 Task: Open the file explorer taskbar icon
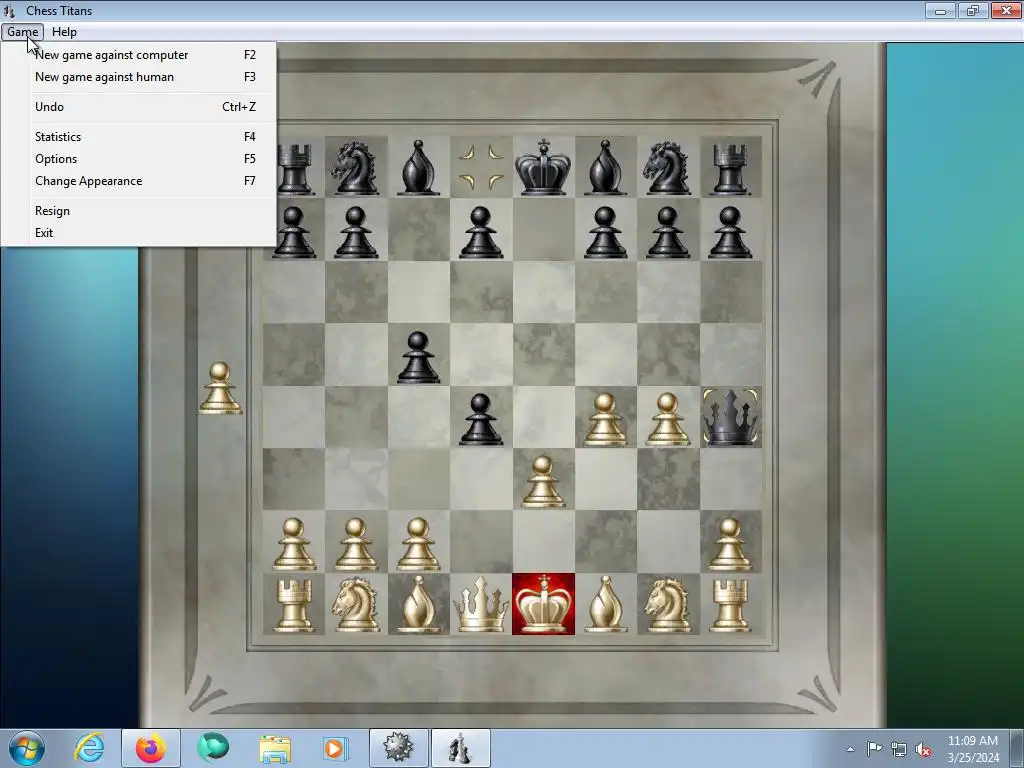275,748
